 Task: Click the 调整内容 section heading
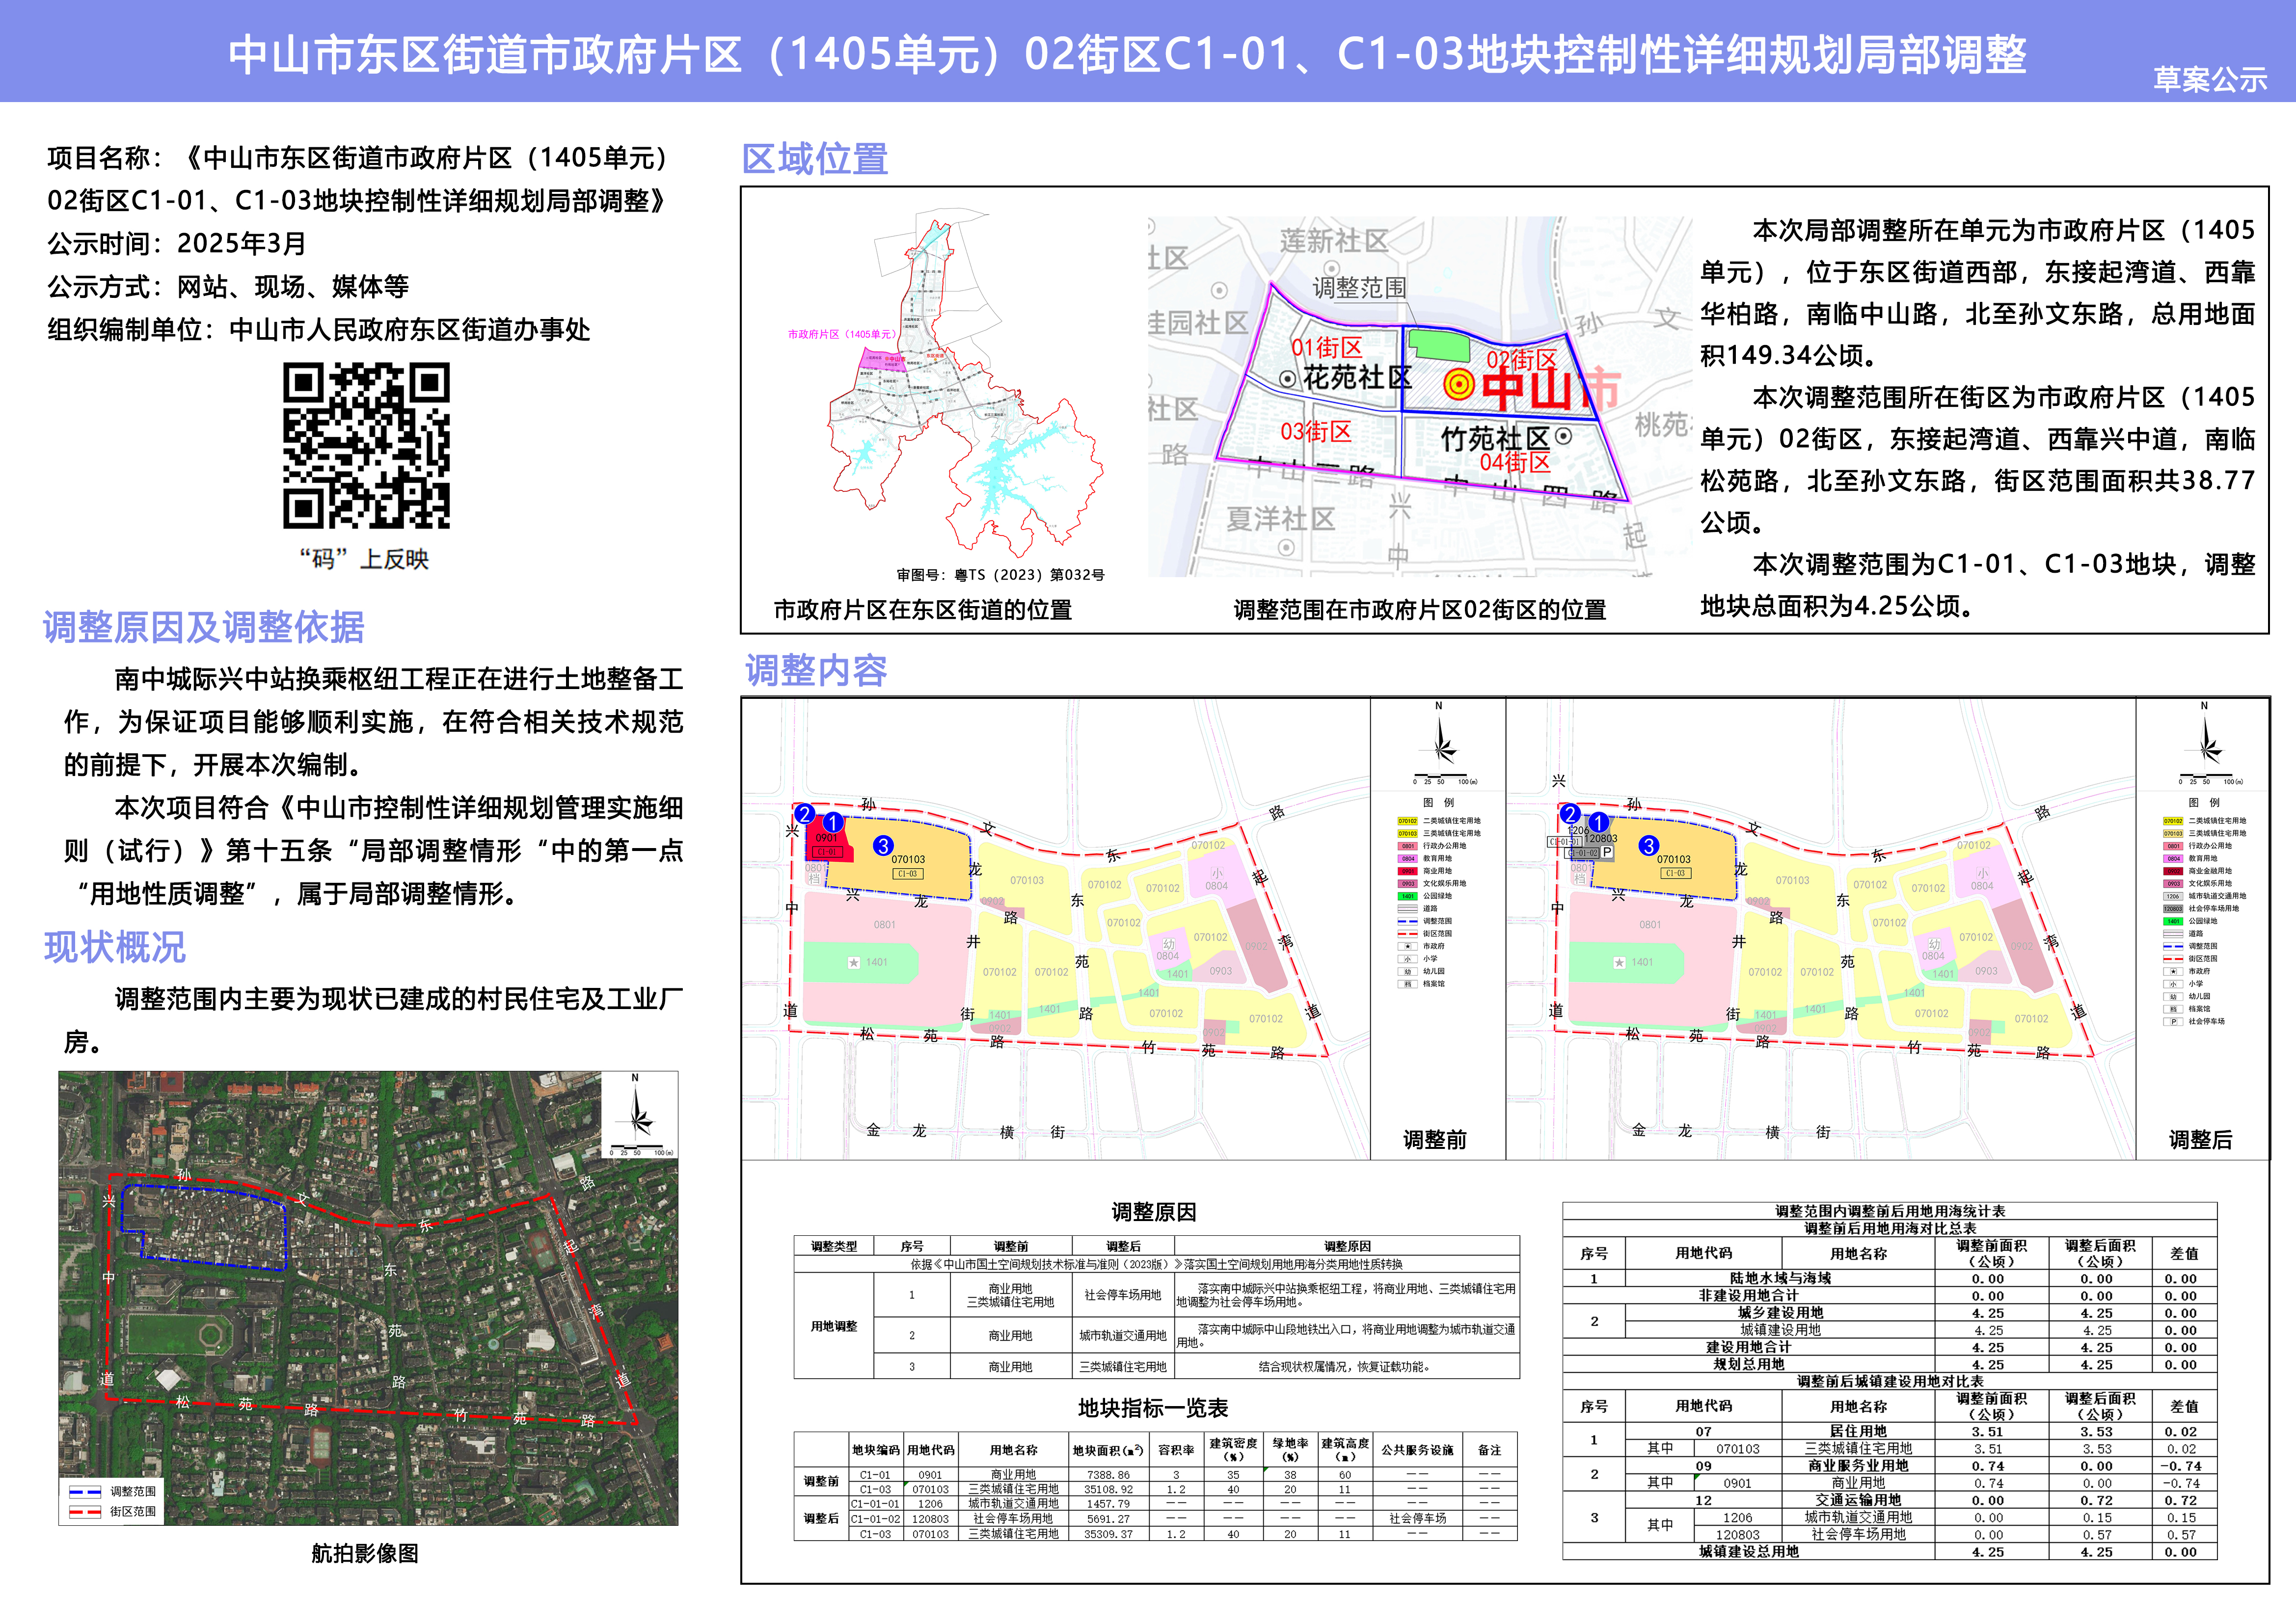816,670
